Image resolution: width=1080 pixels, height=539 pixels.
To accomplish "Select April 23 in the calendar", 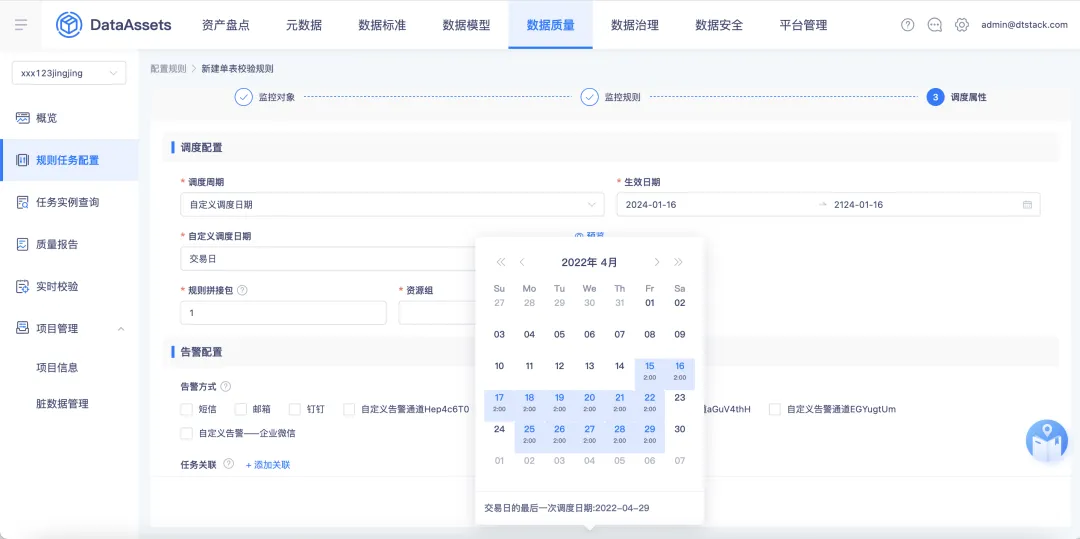I will pyautogui.click(x=679, y=397).
